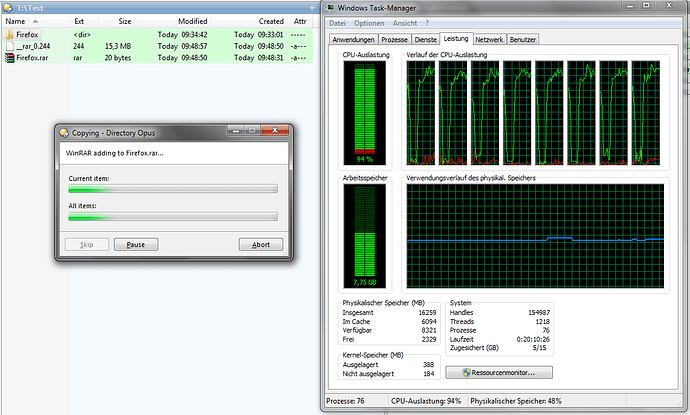
Task: Click the 15,3 MB size value
Action: (118, 46)
